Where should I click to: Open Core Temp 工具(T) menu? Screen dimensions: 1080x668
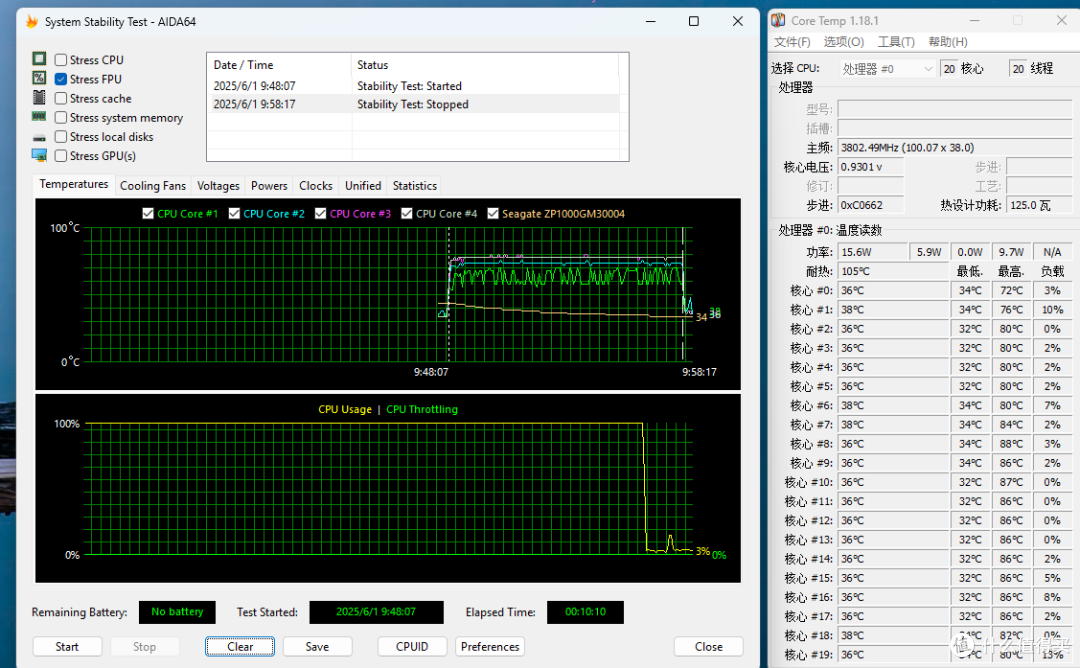[x=896, y=42]
